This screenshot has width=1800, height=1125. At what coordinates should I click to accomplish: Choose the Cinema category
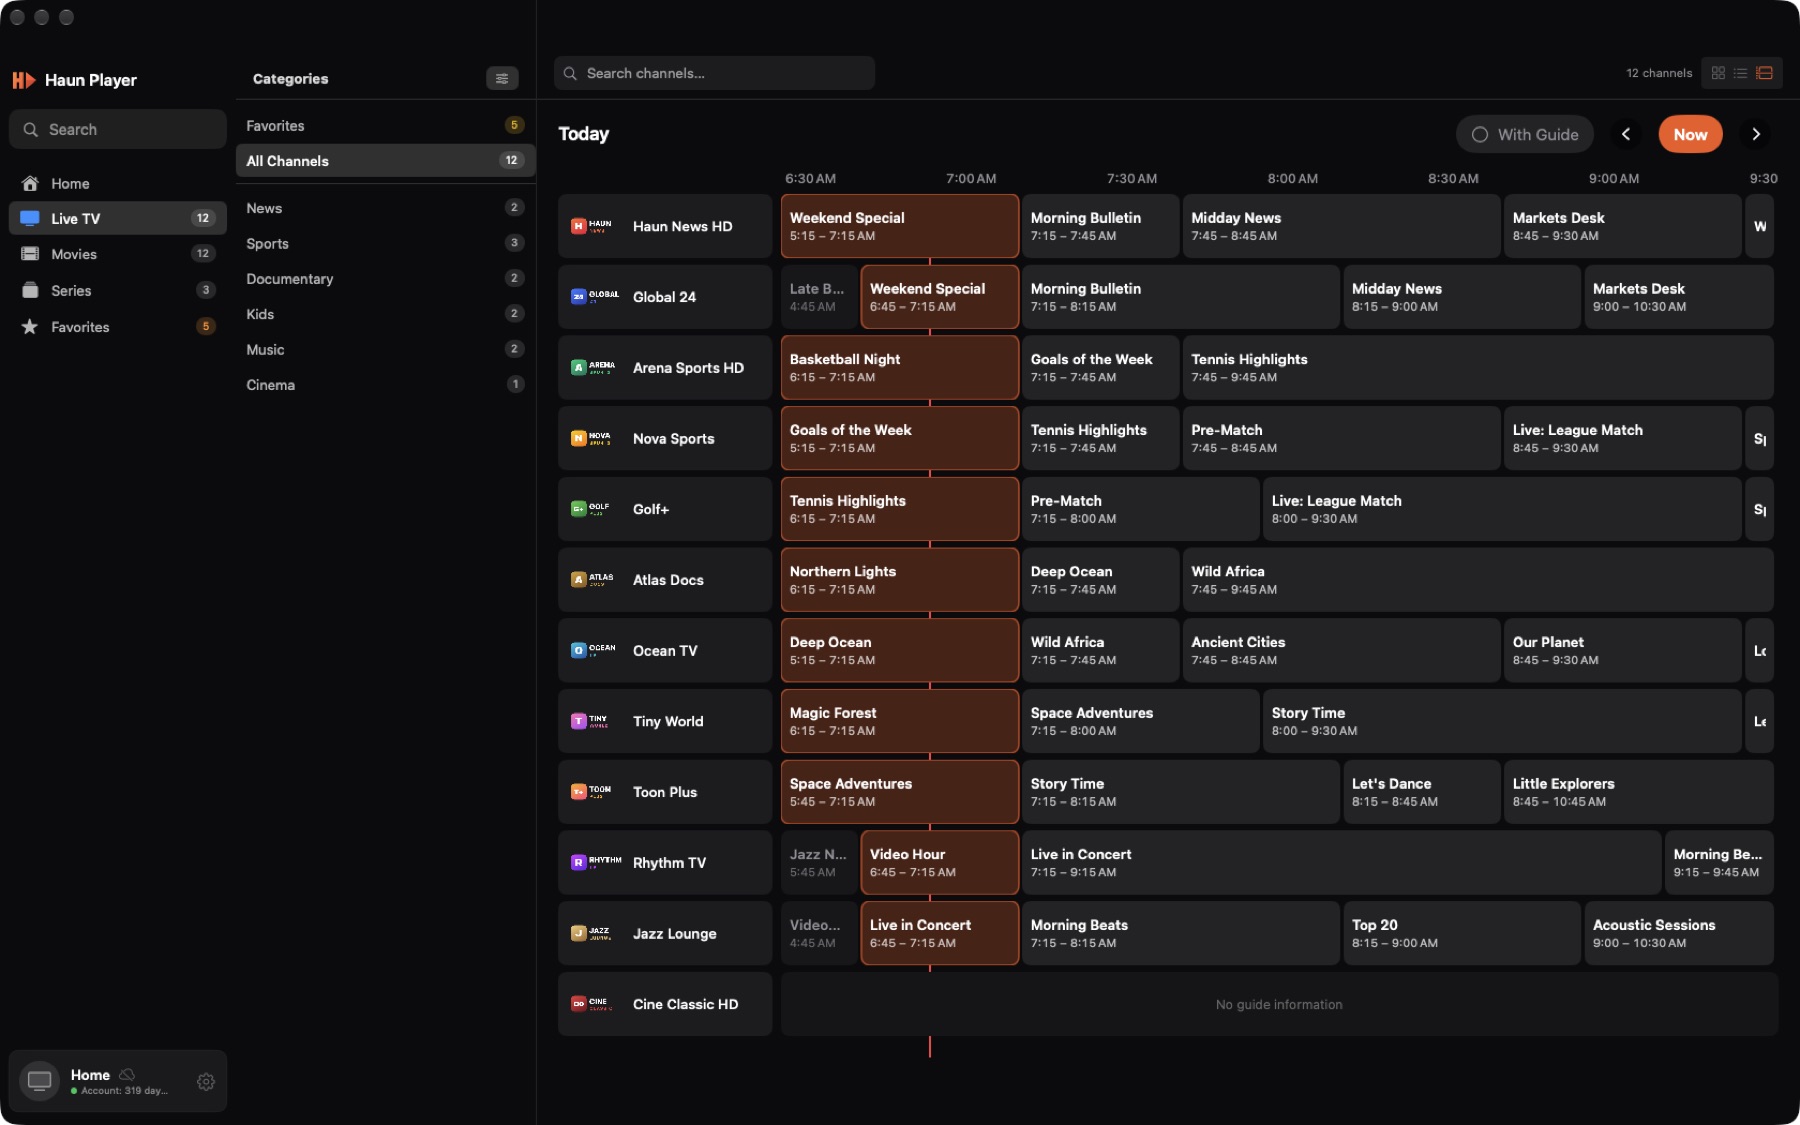[385, 385]
